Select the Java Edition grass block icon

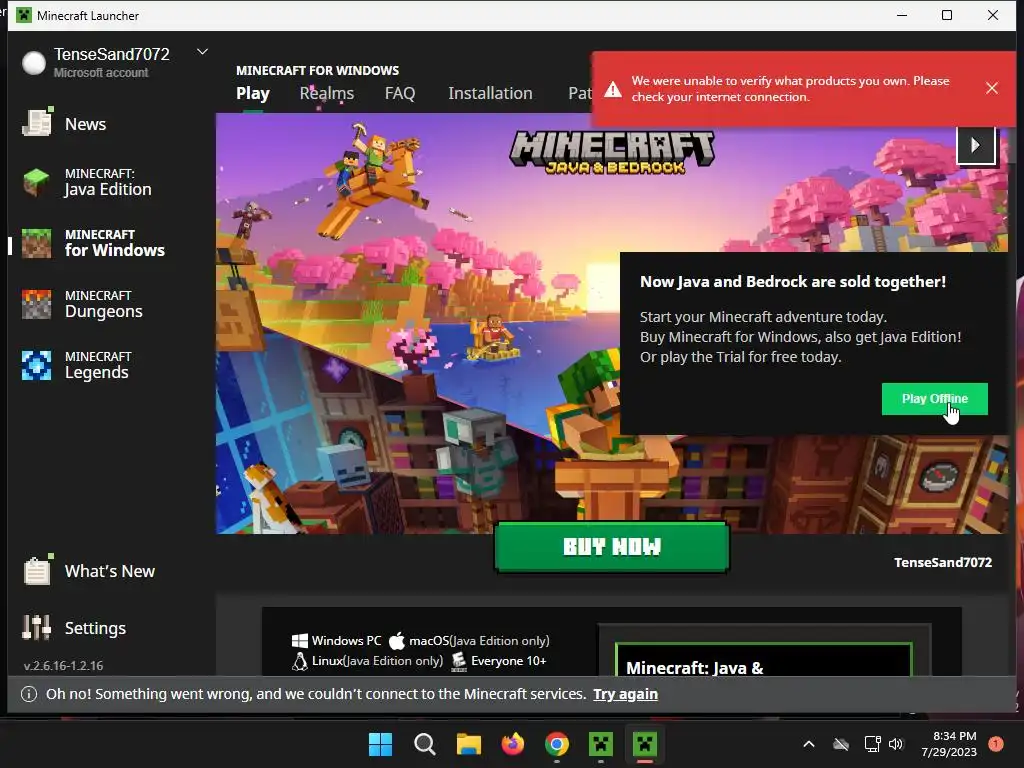pyautogui.click(x=37, y=182)
